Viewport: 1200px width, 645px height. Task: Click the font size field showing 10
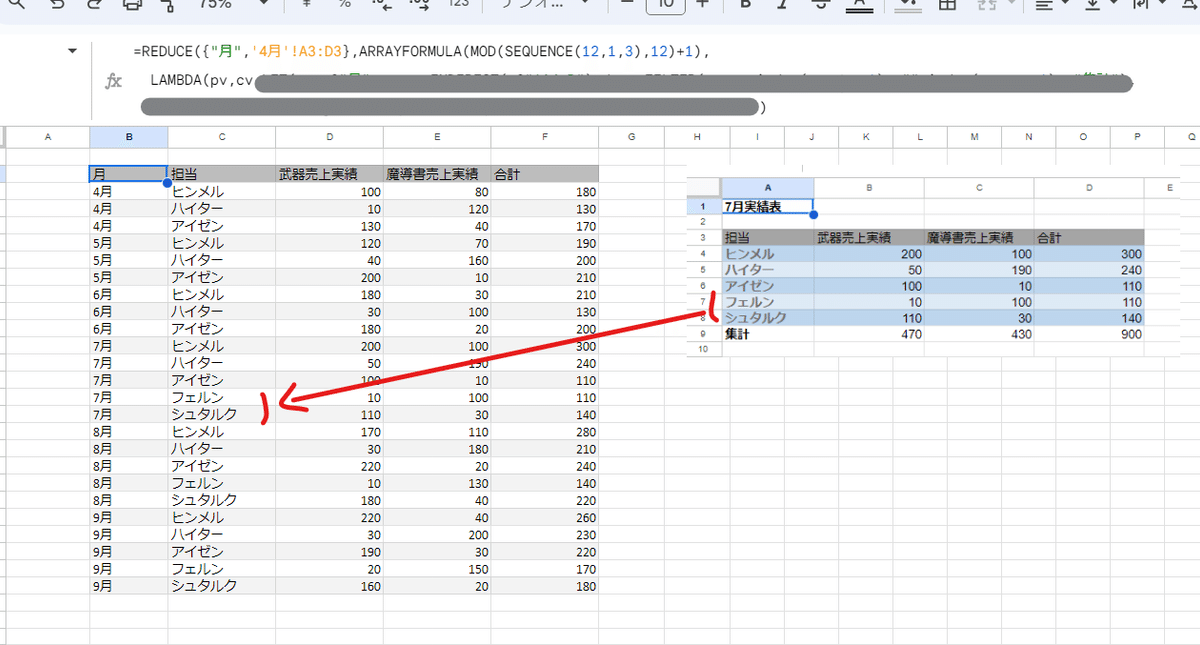point(666,5)
